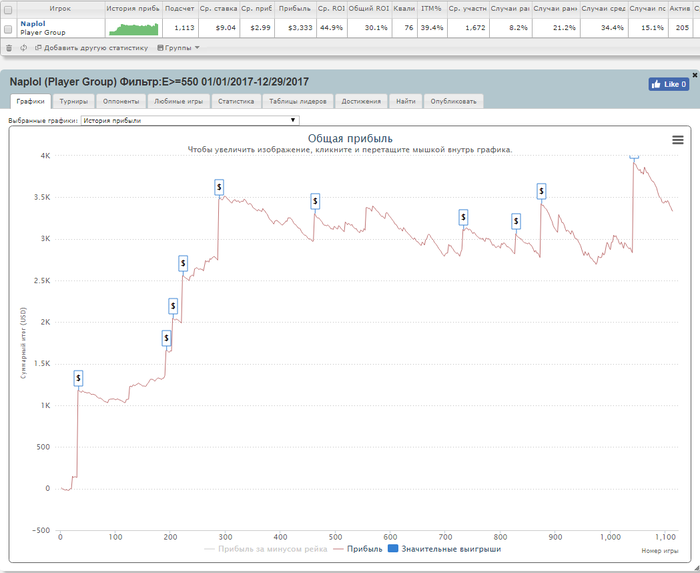This screenshot has width=700, height=573.
Task: Sort by the Прибыль column header
Action: [295, 8]
